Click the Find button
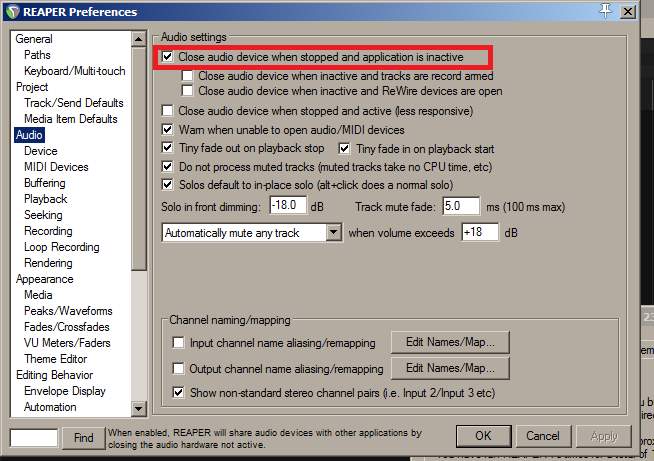Screen dimensions: 654x461 pyautogui.click(x=83, y=438)
